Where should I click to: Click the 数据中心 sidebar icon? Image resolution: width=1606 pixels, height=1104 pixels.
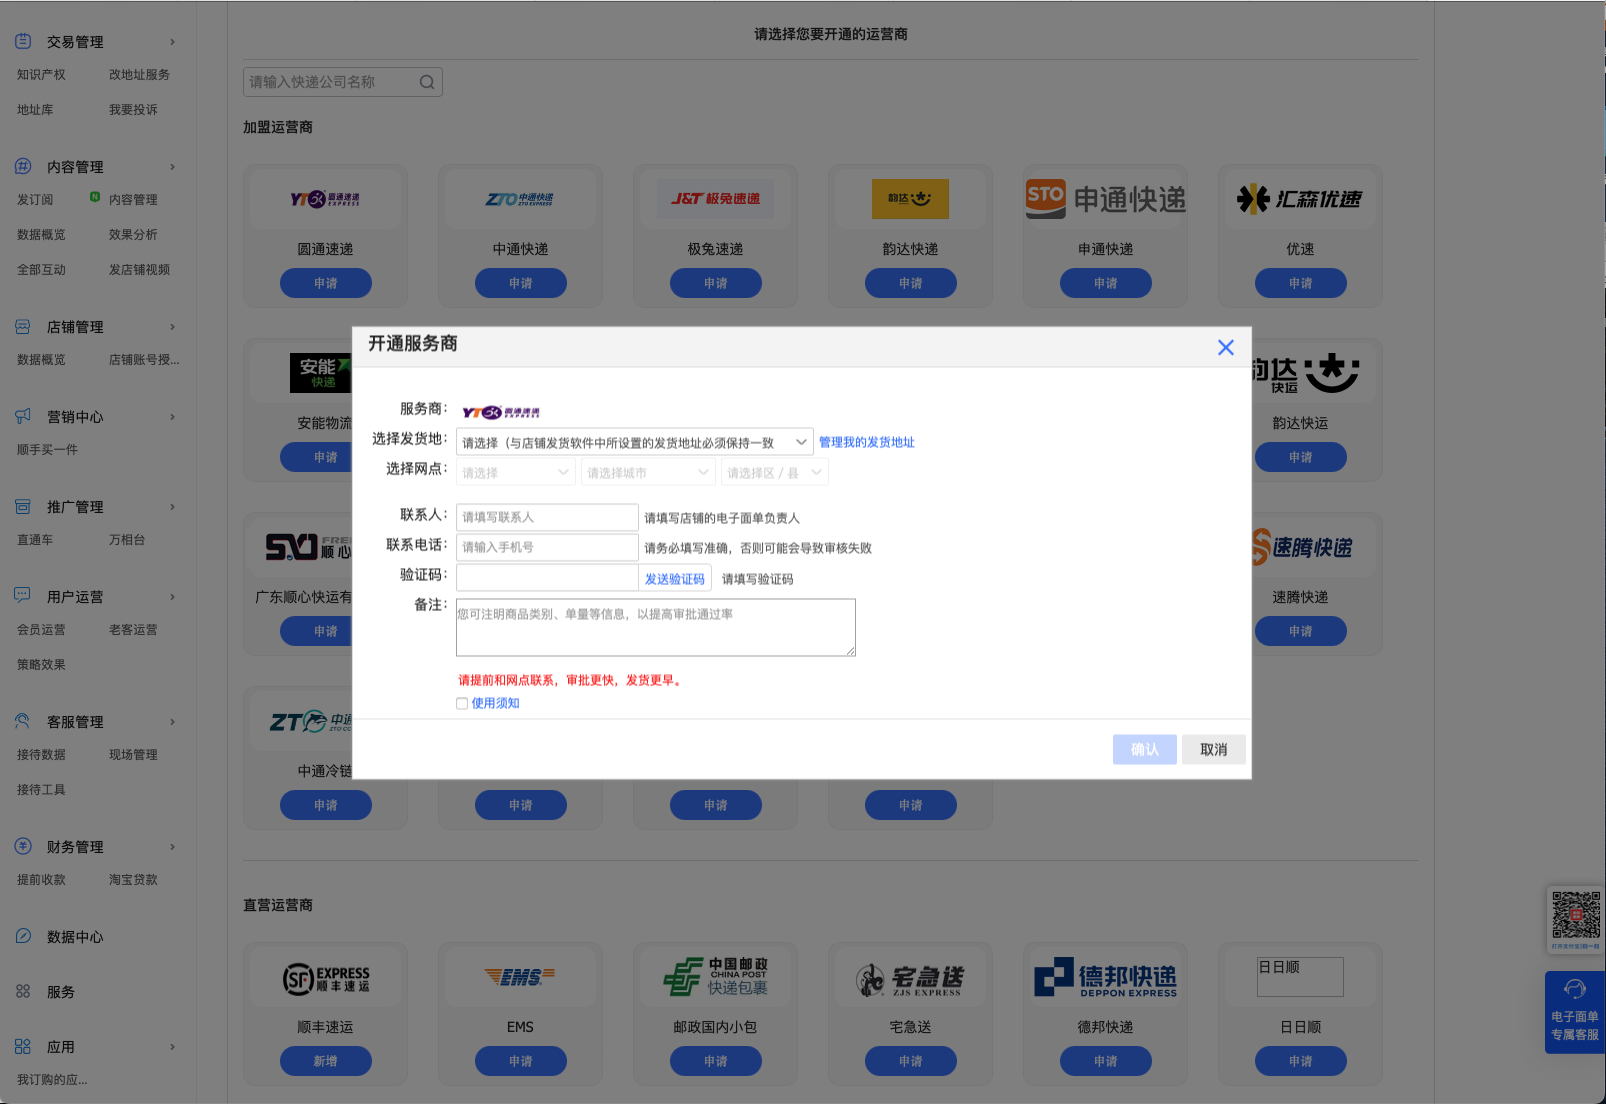[x=23, y=936]
